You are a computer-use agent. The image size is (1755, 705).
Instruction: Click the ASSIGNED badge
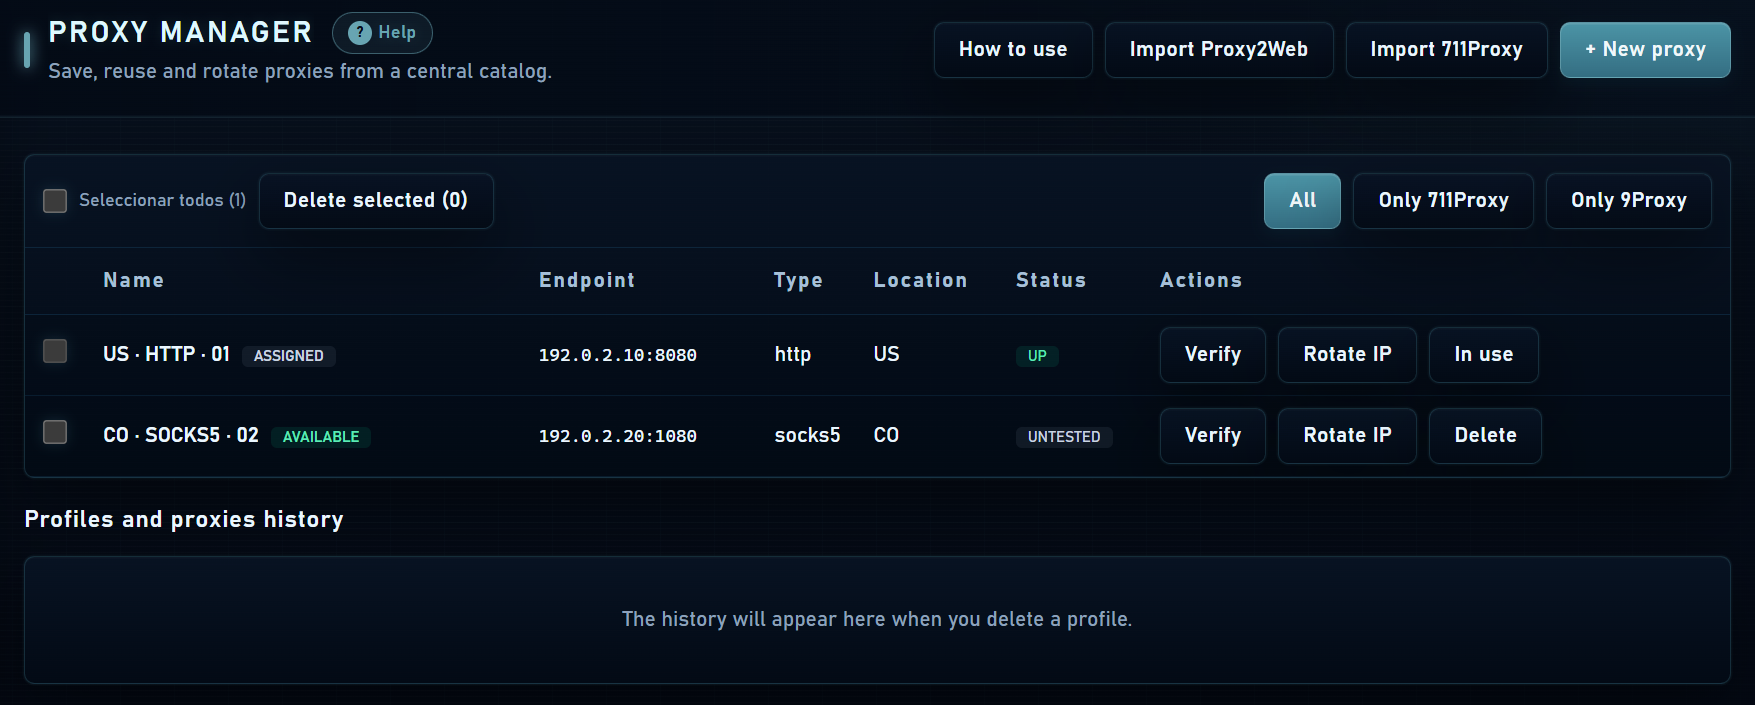288,356
